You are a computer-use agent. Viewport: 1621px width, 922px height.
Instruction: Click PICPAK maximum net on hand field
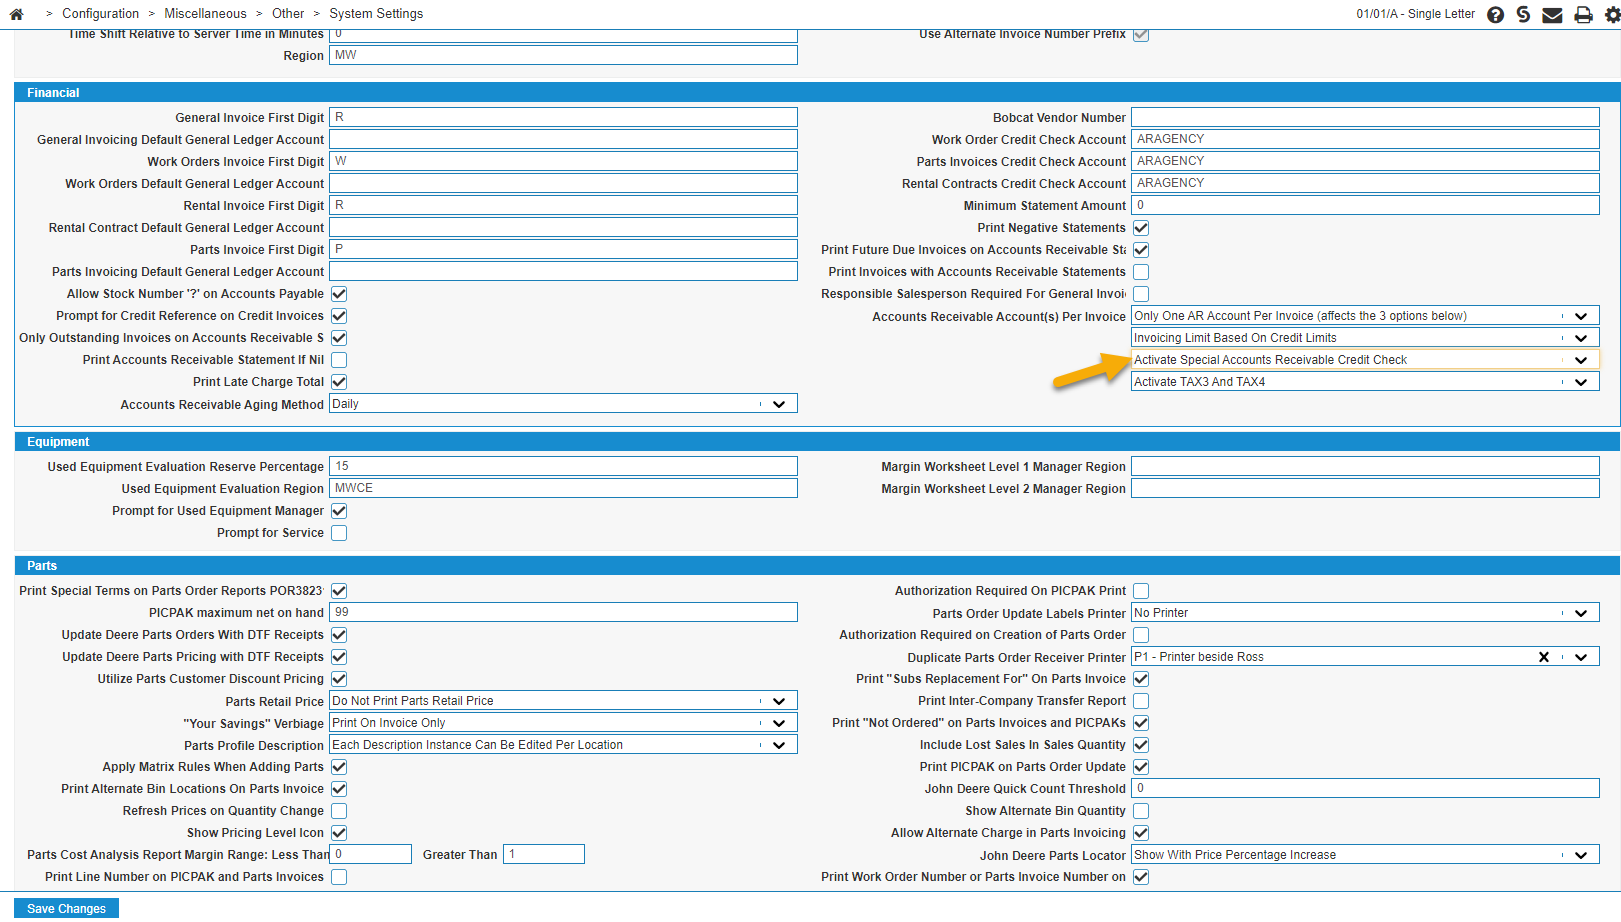563,612
